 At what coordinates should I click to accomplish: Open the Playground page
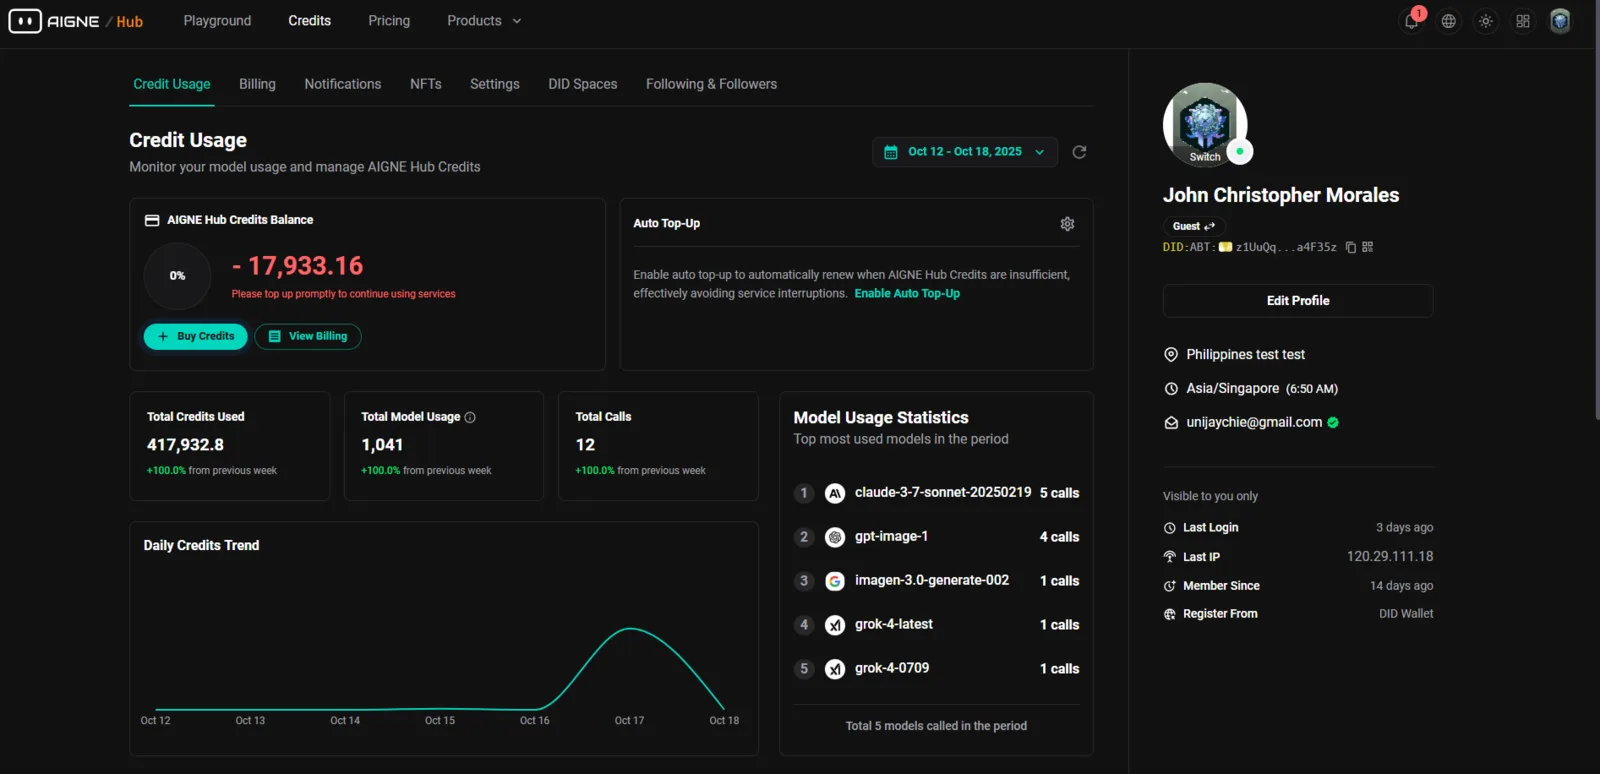pyautogui.click(x=217, y=21)
